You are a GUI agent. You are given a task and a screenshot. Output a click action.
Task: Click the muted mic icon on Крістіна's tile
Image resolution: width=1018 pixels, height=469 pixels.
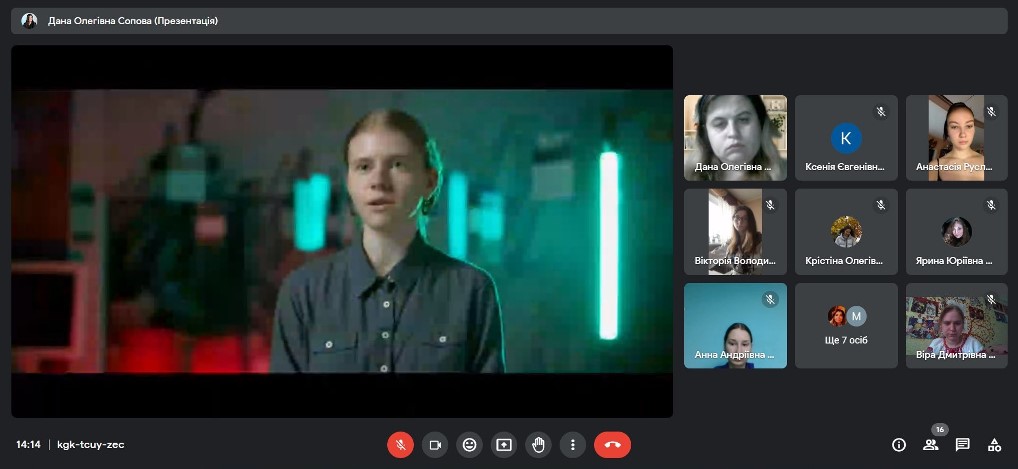point(881,205)
